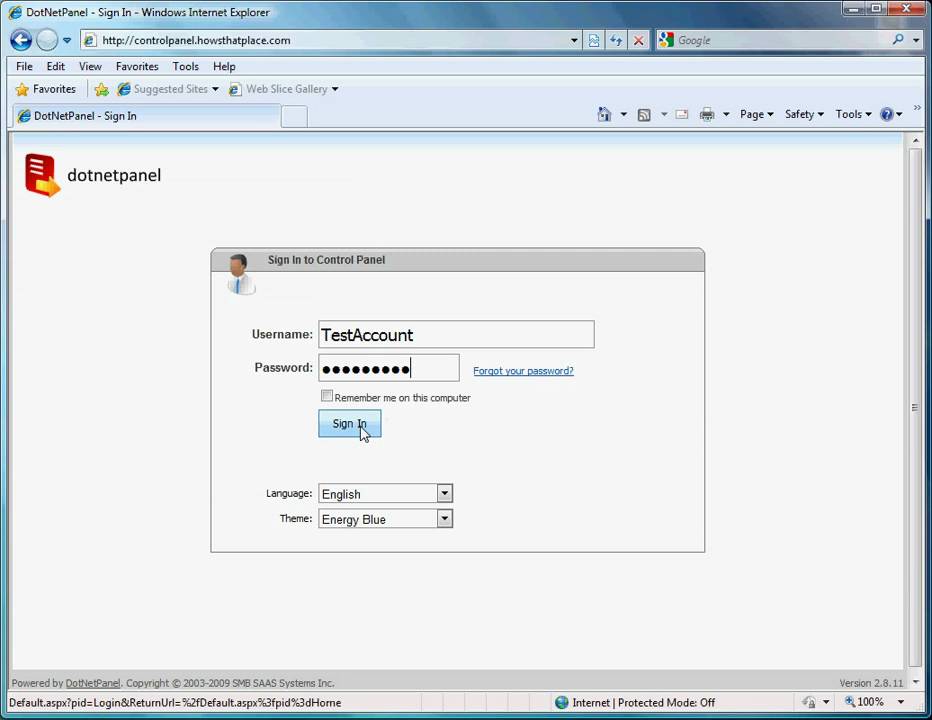Open the Safety command bar menu
The image size is (932, 720).
click(804, 114)
